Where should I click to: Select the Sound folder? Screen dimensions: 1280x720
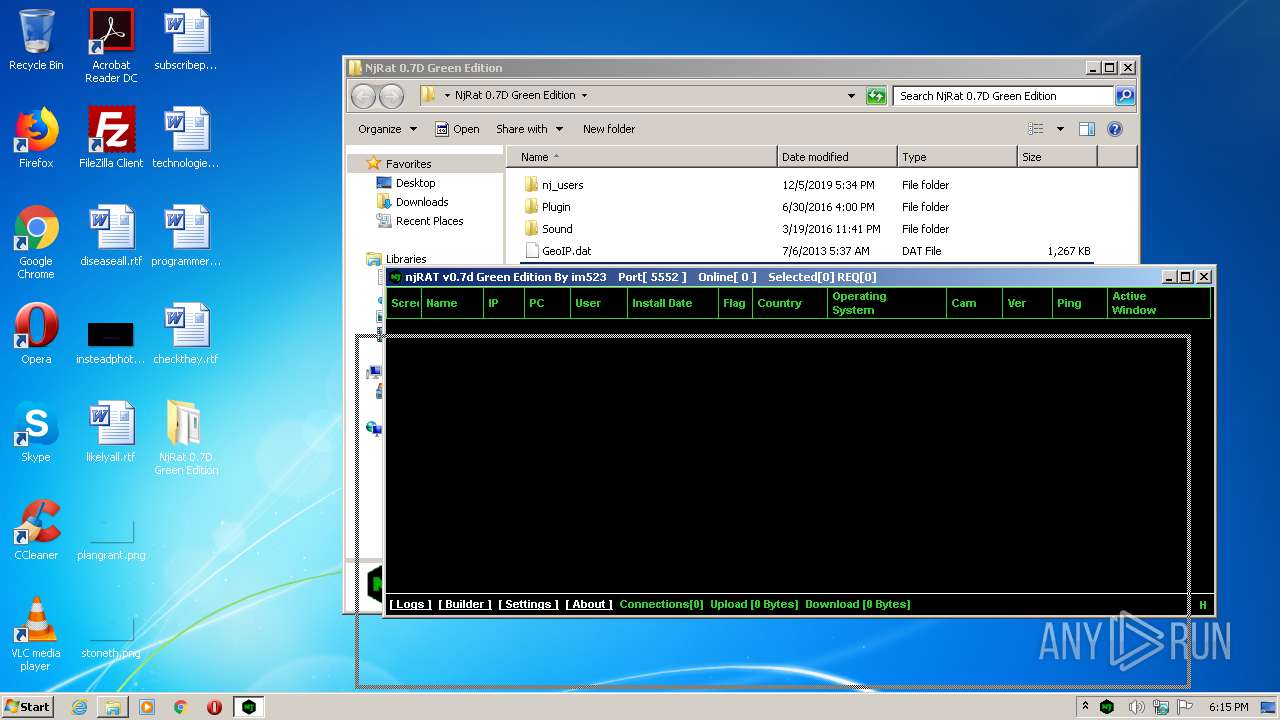point(557,229)
